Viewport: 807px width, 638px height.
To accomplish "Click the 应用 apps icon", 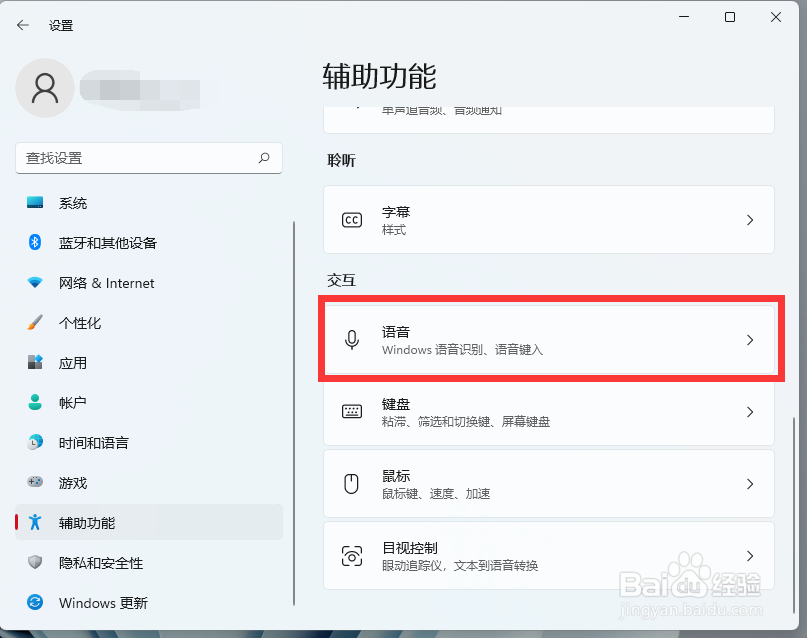I will click(x=35, y=362).
